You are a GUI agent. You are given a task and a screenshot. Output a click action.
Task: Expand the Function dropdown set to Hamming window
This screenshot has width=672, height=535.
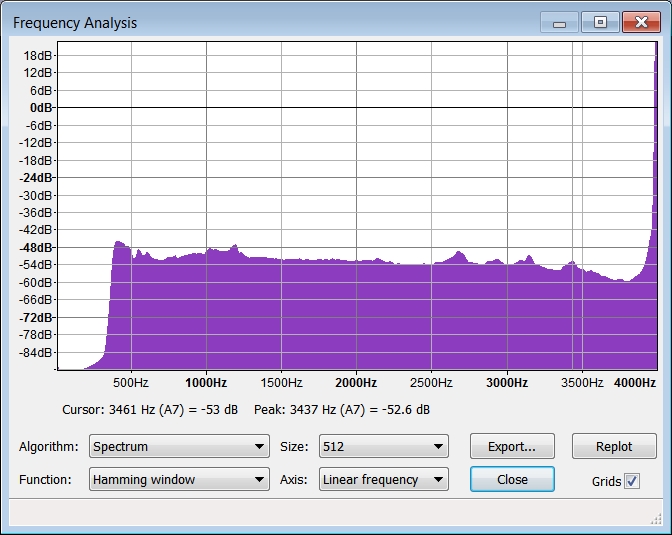[179, 480]
